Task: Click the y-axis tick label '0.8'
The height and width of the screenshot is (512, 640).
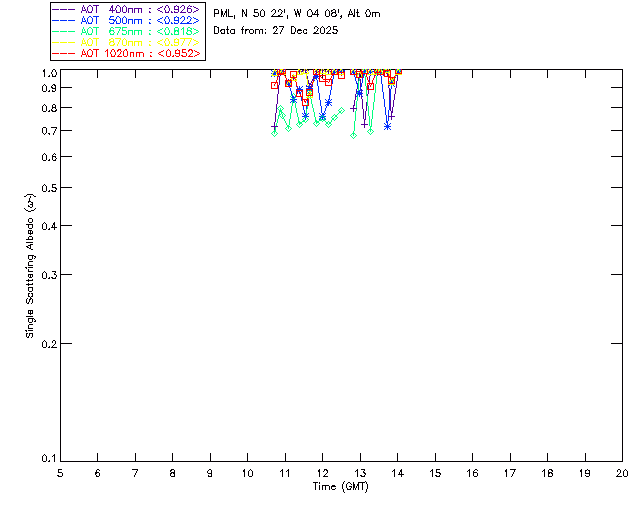Action: pos(49,108)
